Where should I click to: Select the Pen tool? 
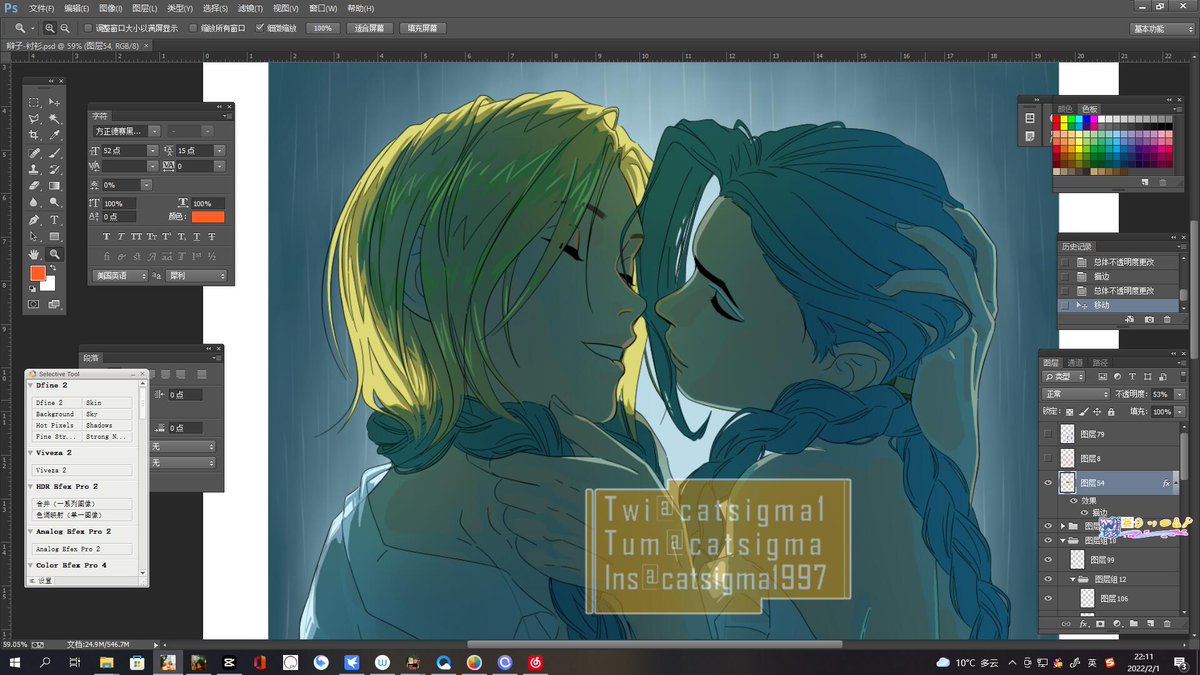34,220
